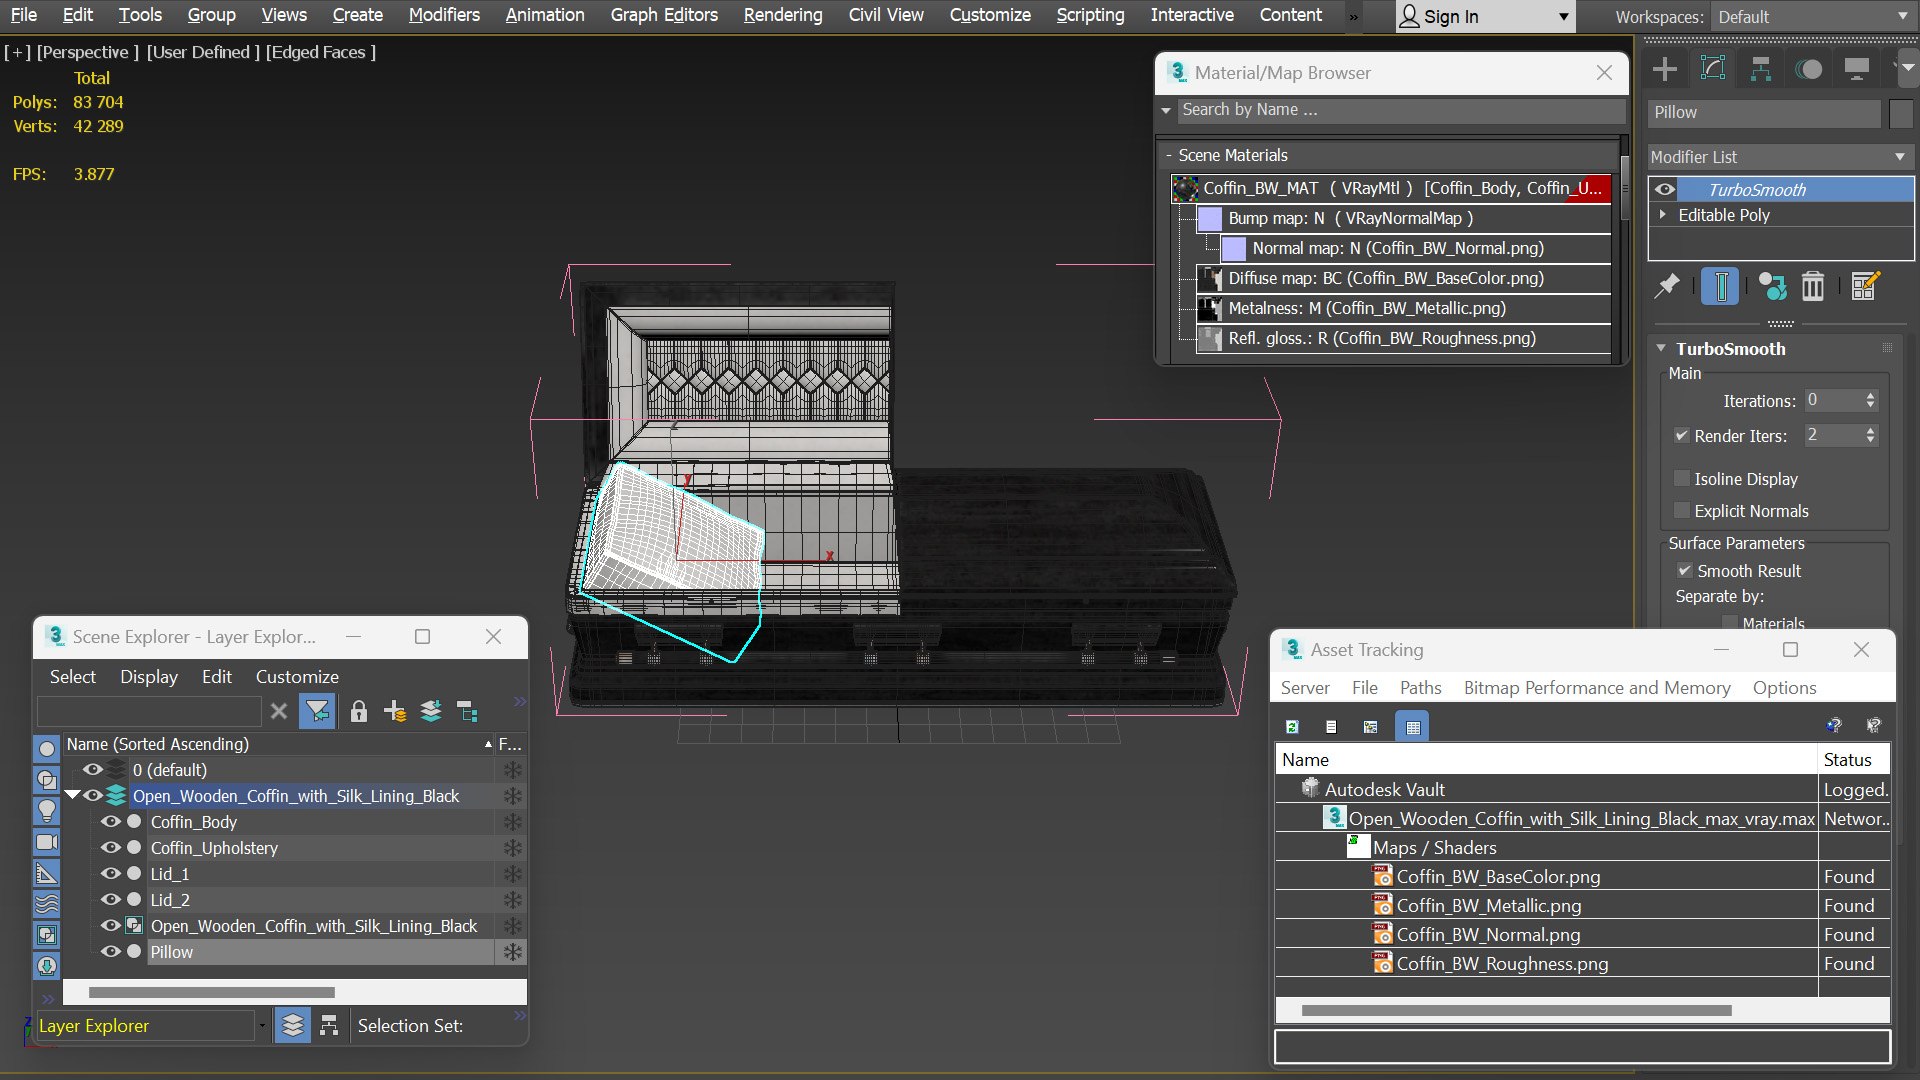Toggle the filter icon in Scene Explorer toolbar
This screenshot has height=1080, width=1920.
point(317,711)
